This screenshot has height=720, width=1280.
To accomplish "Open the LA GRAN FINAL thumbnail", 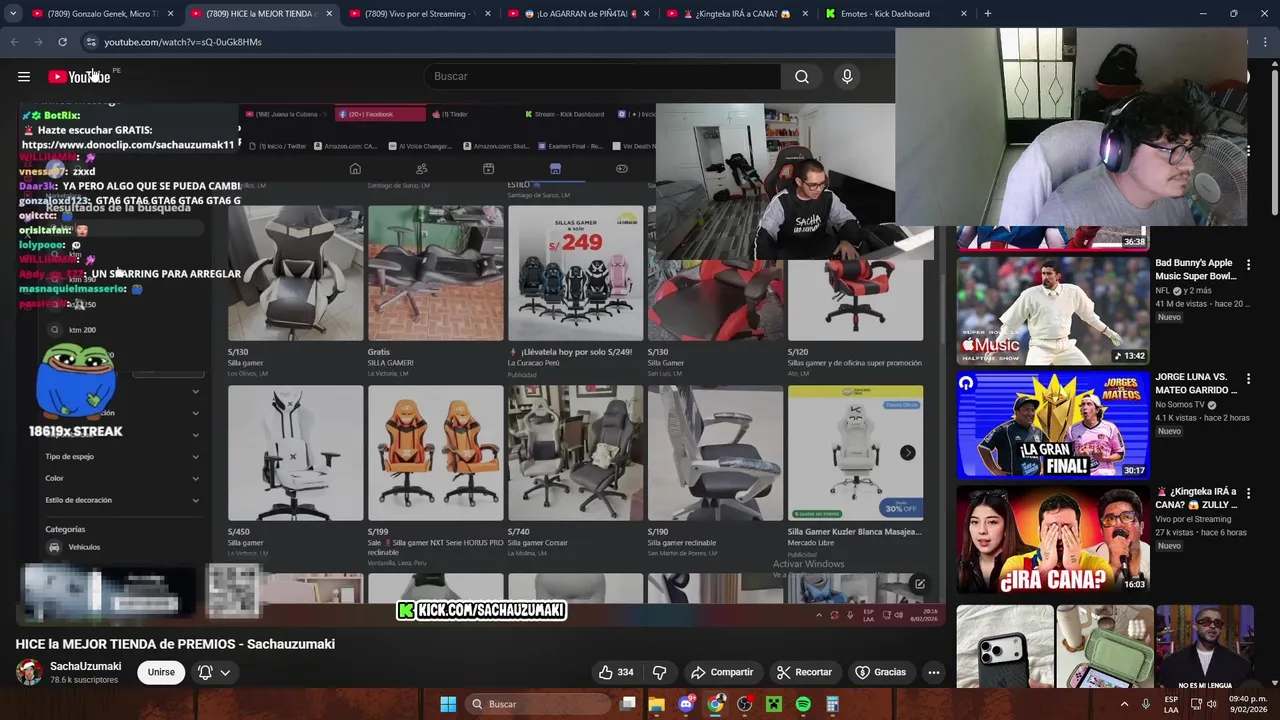I will click(x=1053, y=425).
